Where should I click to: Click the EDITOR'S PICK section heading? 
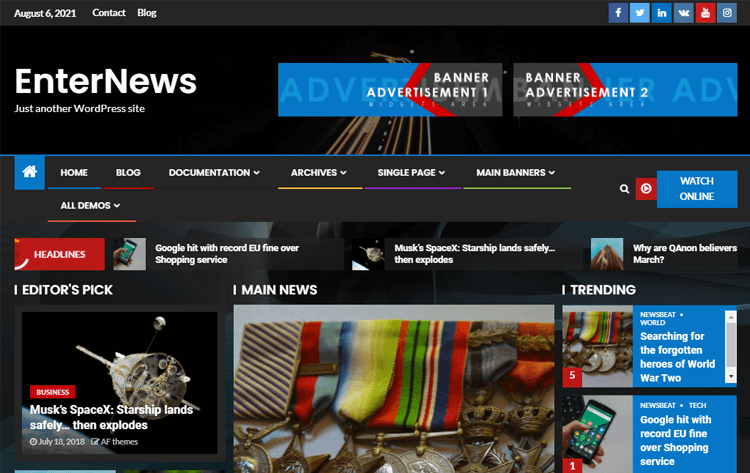[67, 290]
